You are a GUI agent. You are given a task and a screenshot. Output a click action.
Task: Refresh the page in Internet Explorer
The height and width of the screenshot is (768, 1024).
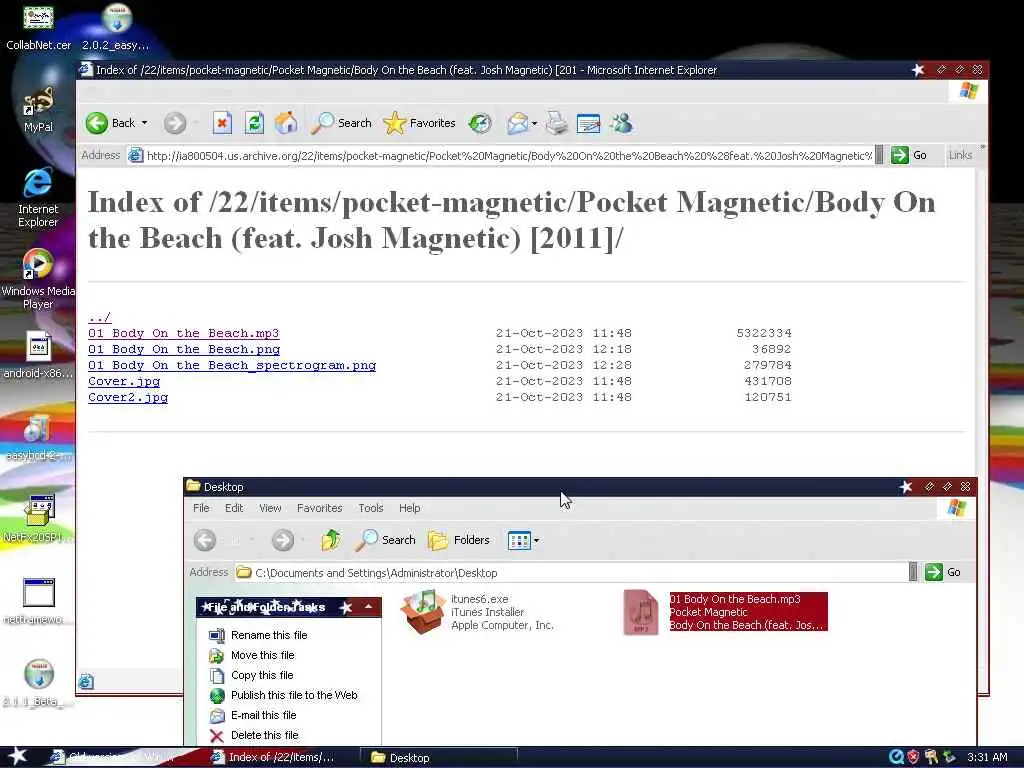(x=254, y=123)
